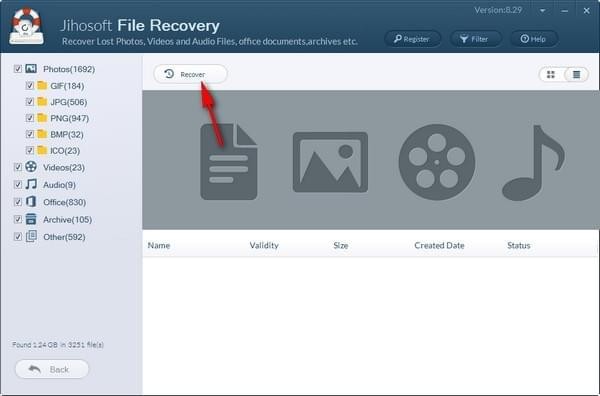The height and width of the screenshot is (396, 600).
Task: Click the JPG folder icon
Action: (x=42, y=101)
